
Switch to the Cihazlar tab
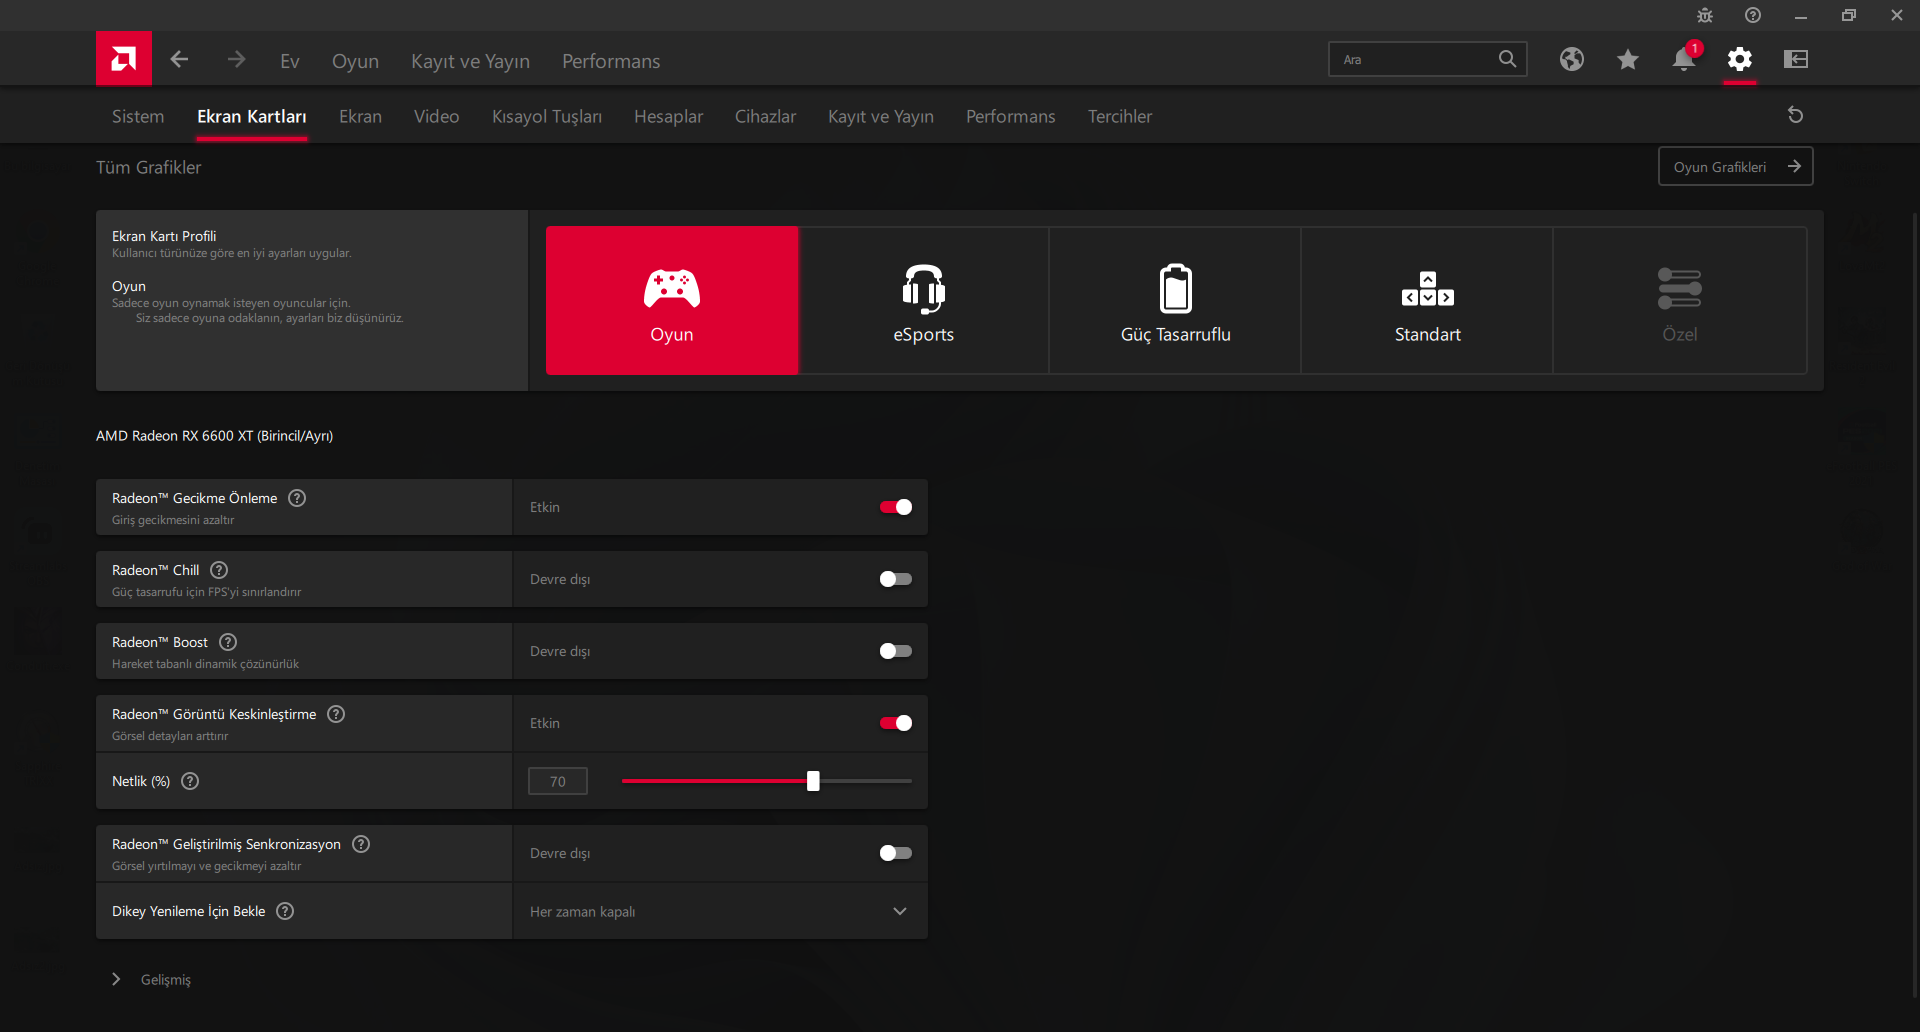(x=765, y=116)
